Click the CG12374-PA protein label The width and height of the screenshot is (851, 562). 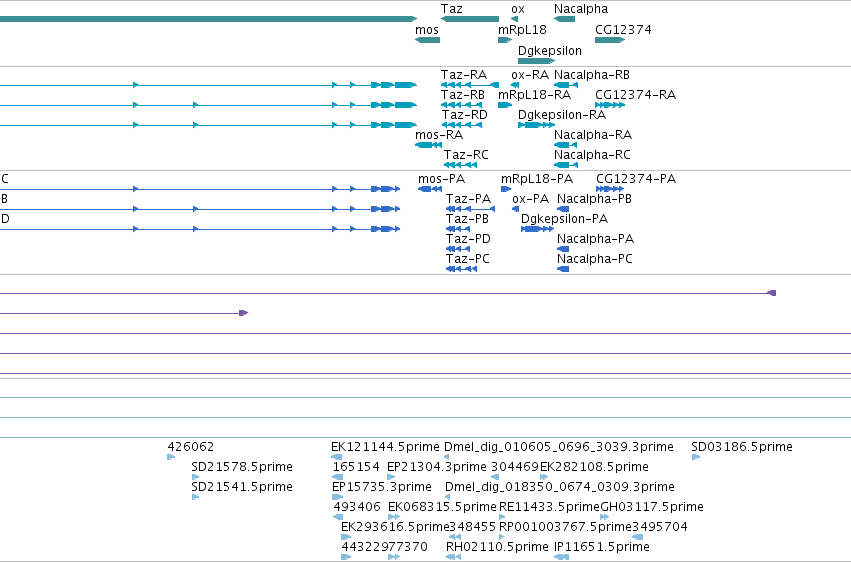point(636,179)
